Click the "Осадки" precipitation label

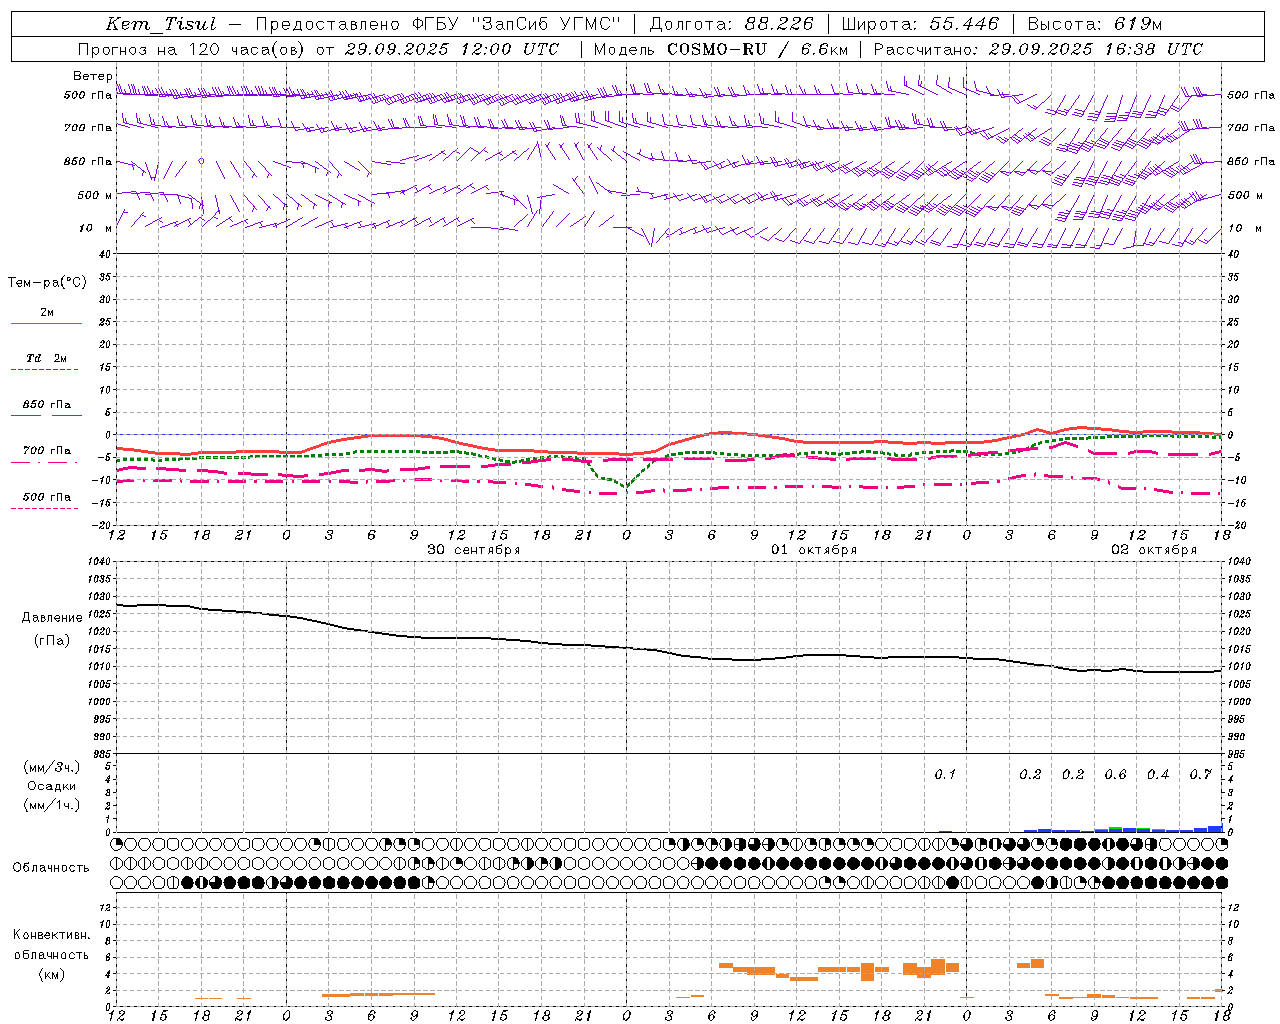point(52,786)
